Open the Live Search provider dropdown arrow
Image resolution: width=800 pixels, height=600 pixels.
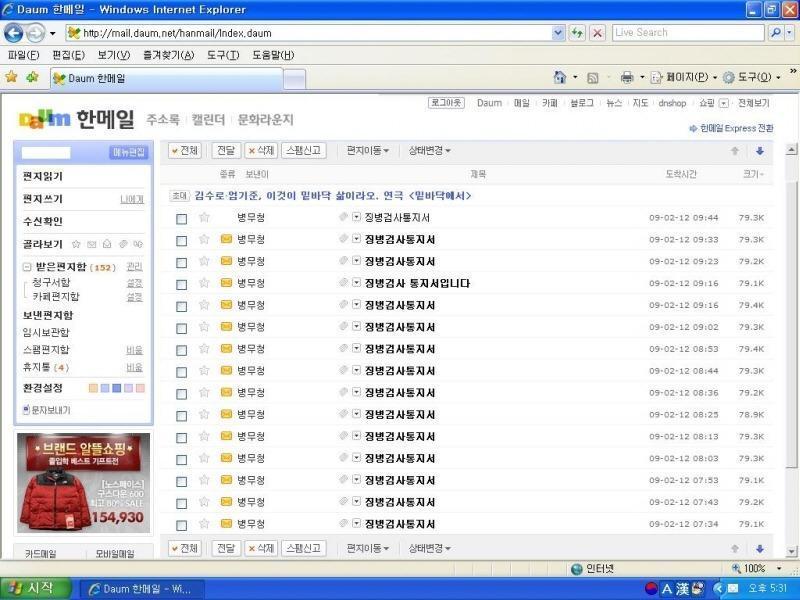point(789,33)
